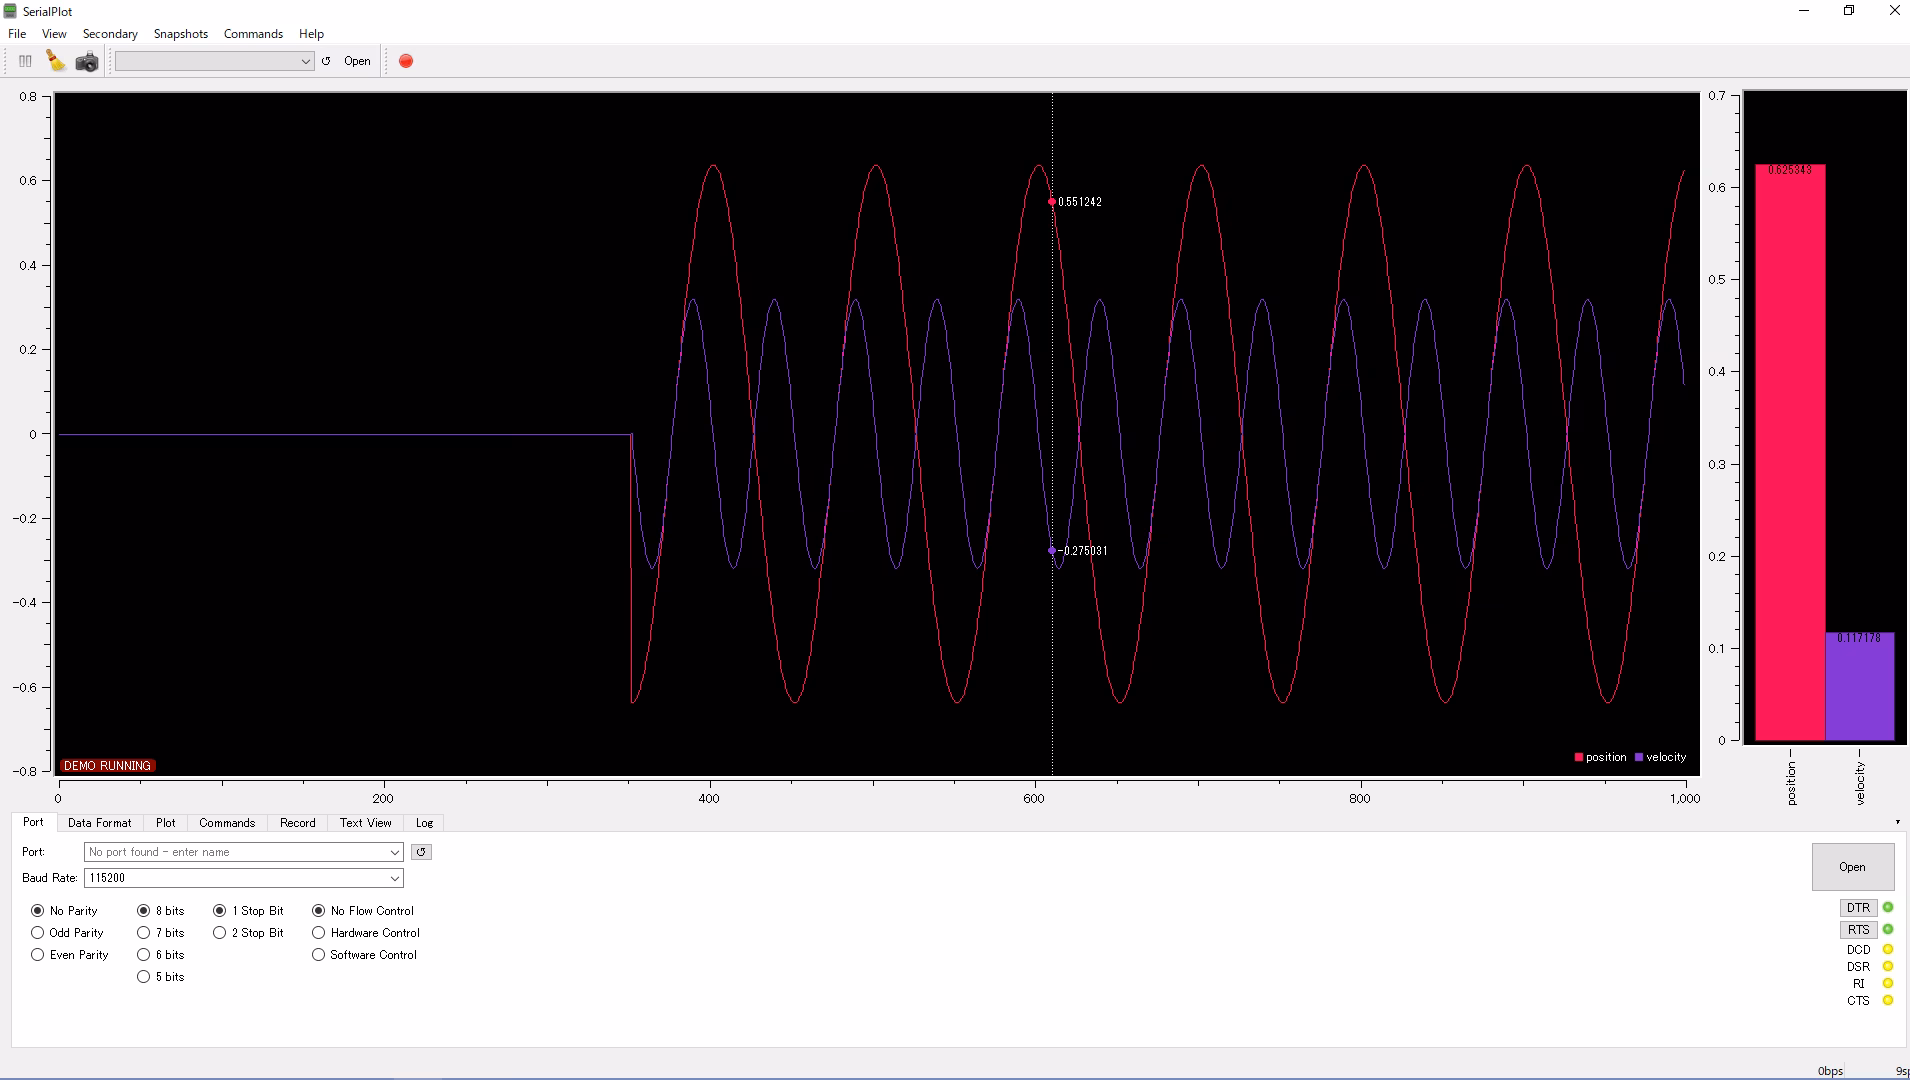Open the Secondary menu
1910x1080 pixels.
[x=109, y=33]
